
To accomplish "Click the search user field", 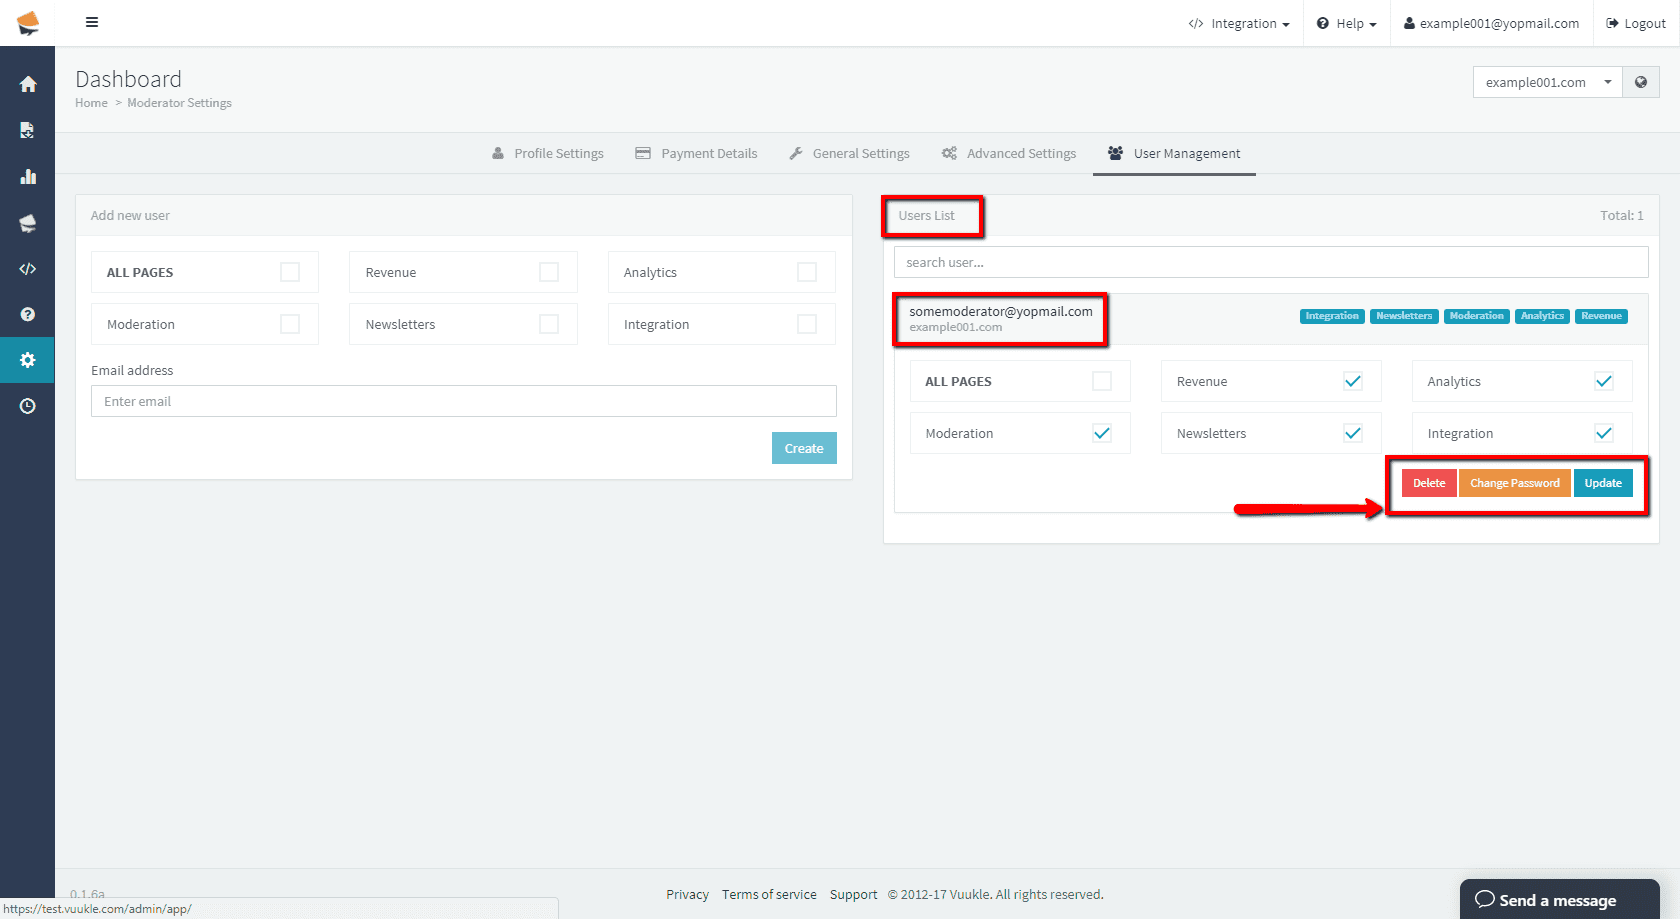I will click(1270, 262).
